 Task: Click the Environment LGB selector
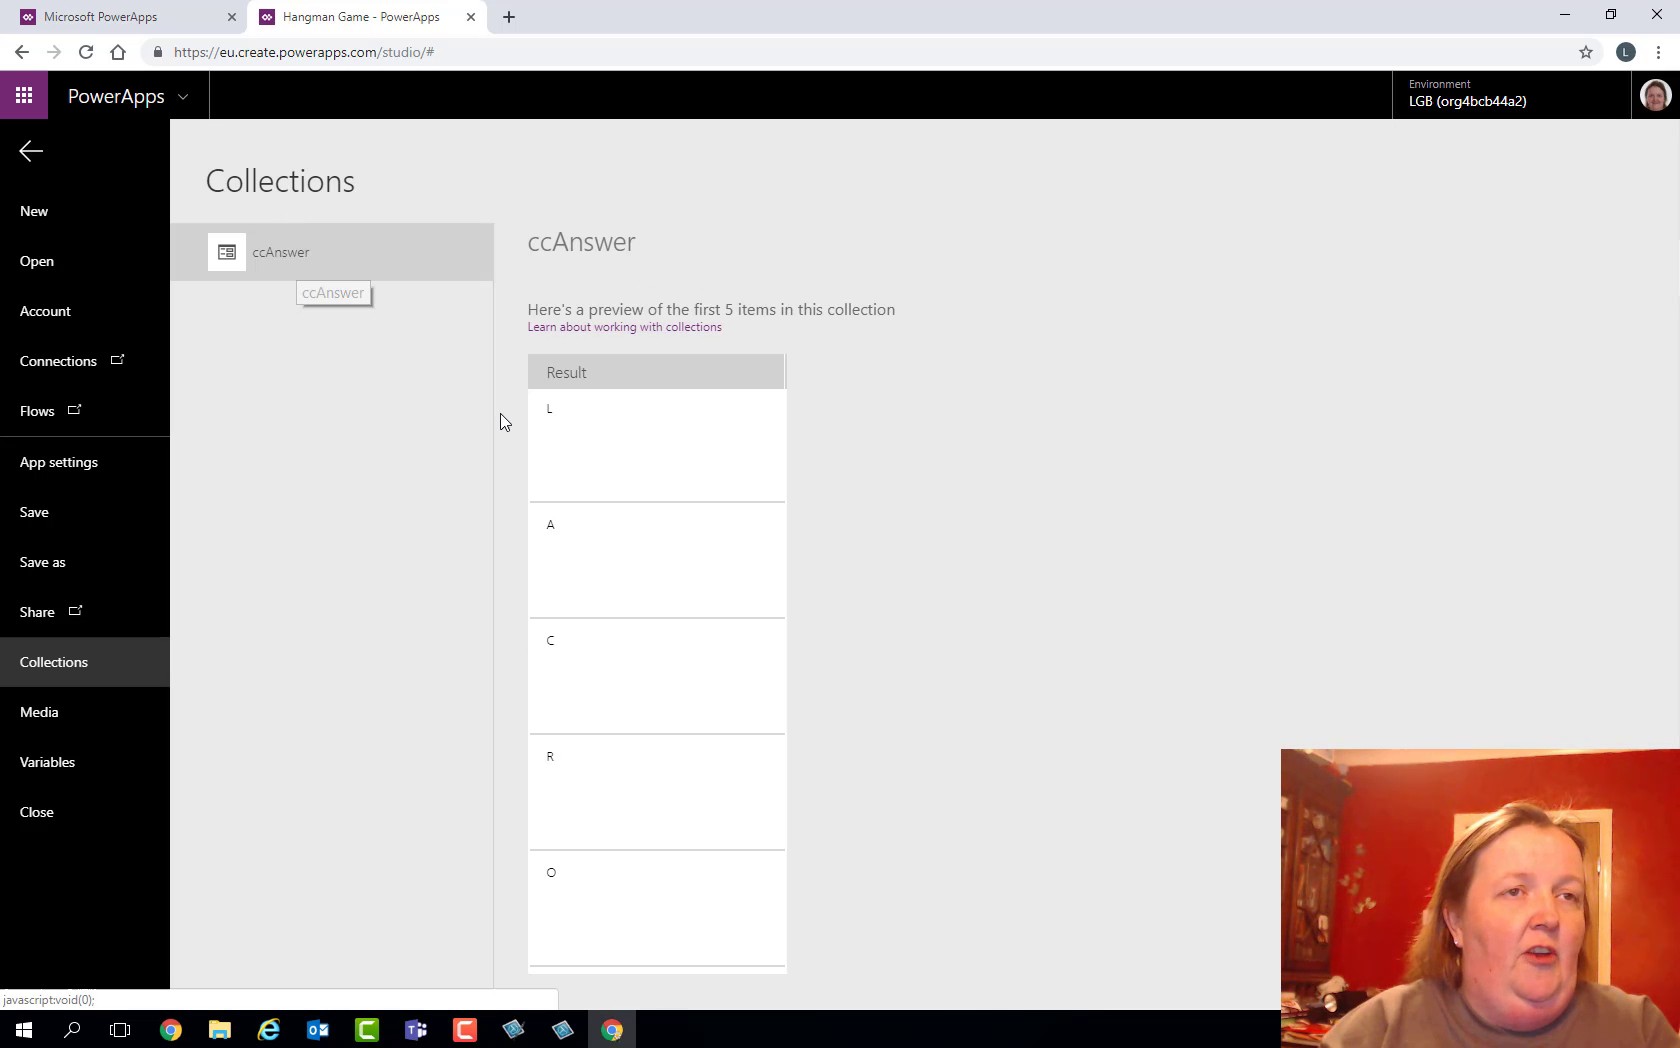[x=1510, y=95]
